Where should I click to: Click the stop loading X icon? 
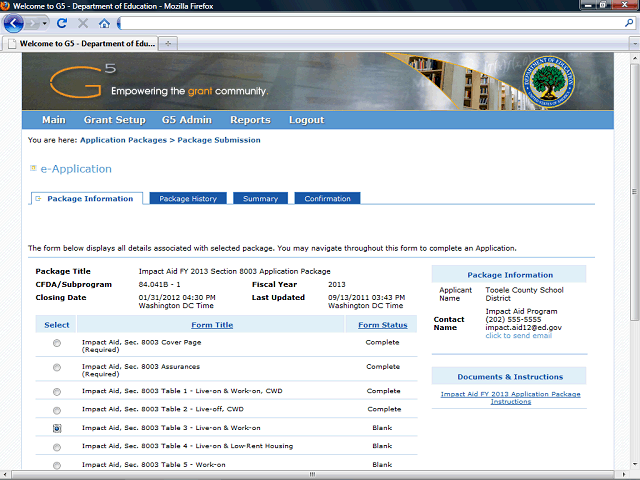tap(83, 23)
